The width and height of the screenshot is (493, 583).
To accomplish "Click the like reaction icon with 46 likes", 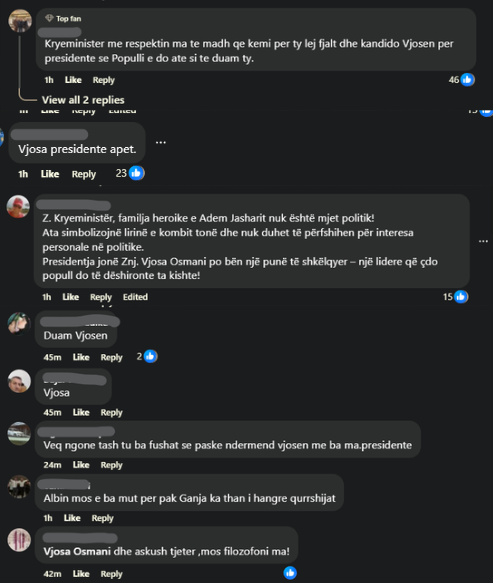I will coord(467,80).
